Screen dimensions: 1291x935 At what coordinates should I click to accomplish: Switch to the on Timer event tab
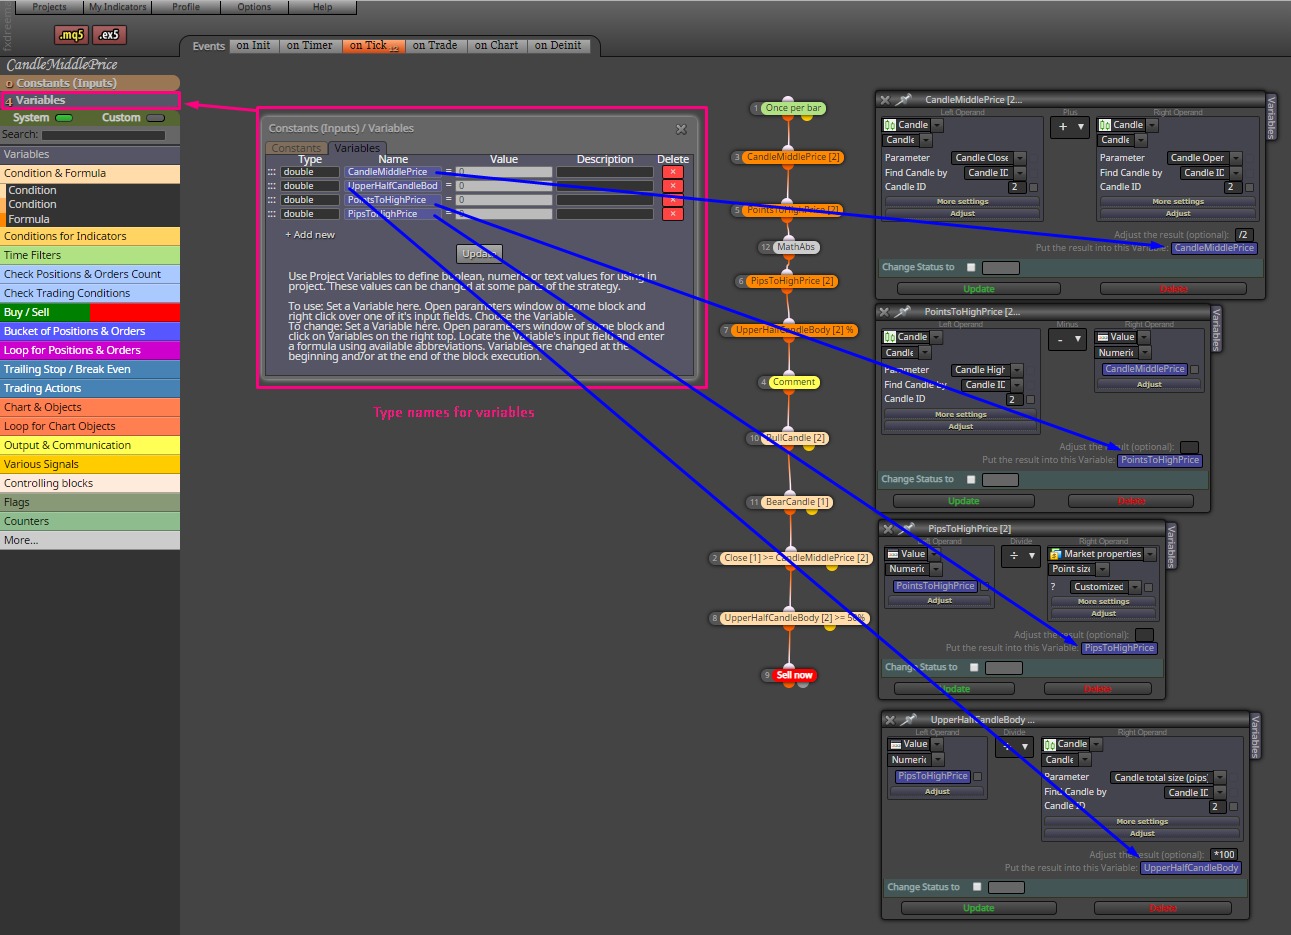point(309,45)
